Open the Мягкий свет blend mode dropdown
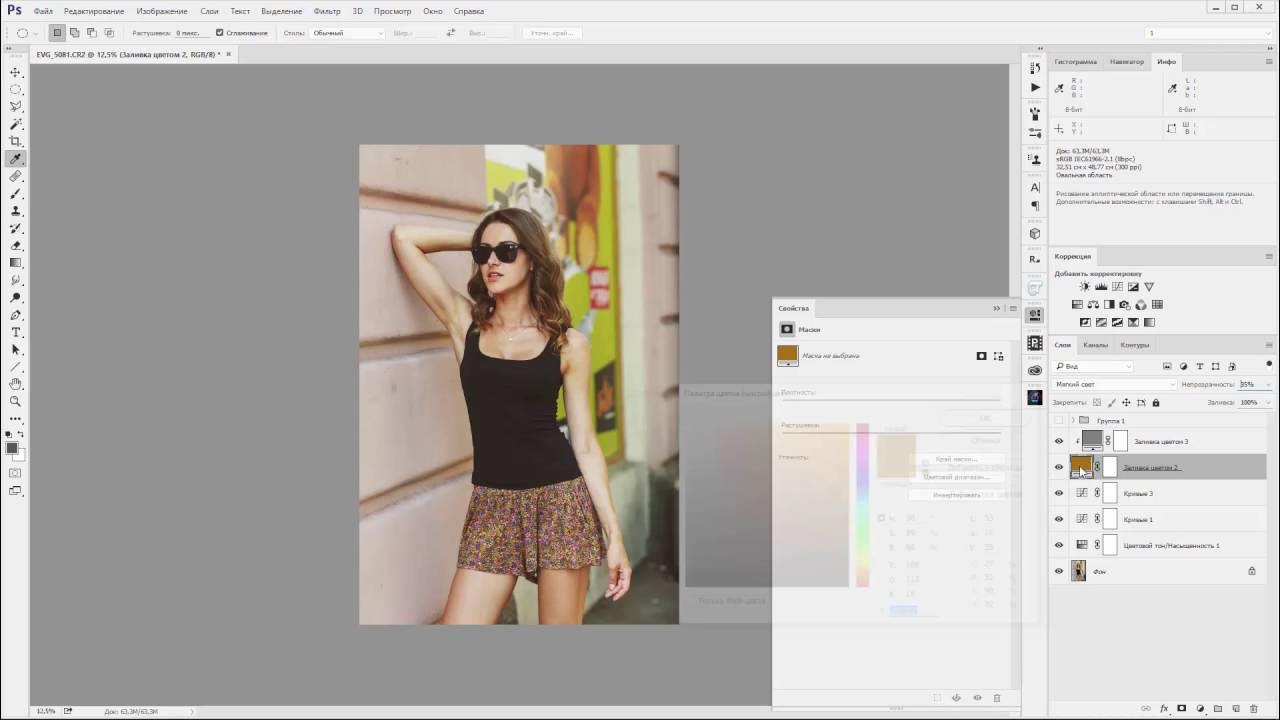Screen dimensions: 1280x720 [x=1114, y=384]
